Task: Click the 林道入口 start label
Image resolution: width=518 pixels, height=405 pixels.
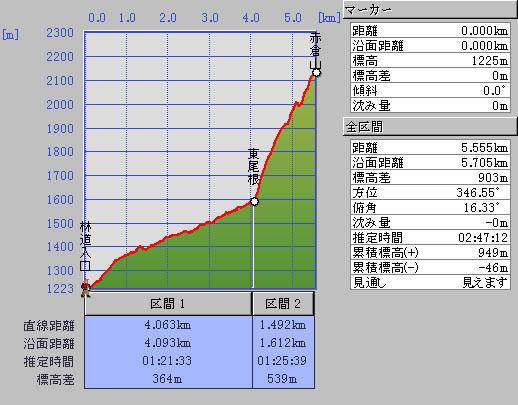Action: [x=85, y=246]
